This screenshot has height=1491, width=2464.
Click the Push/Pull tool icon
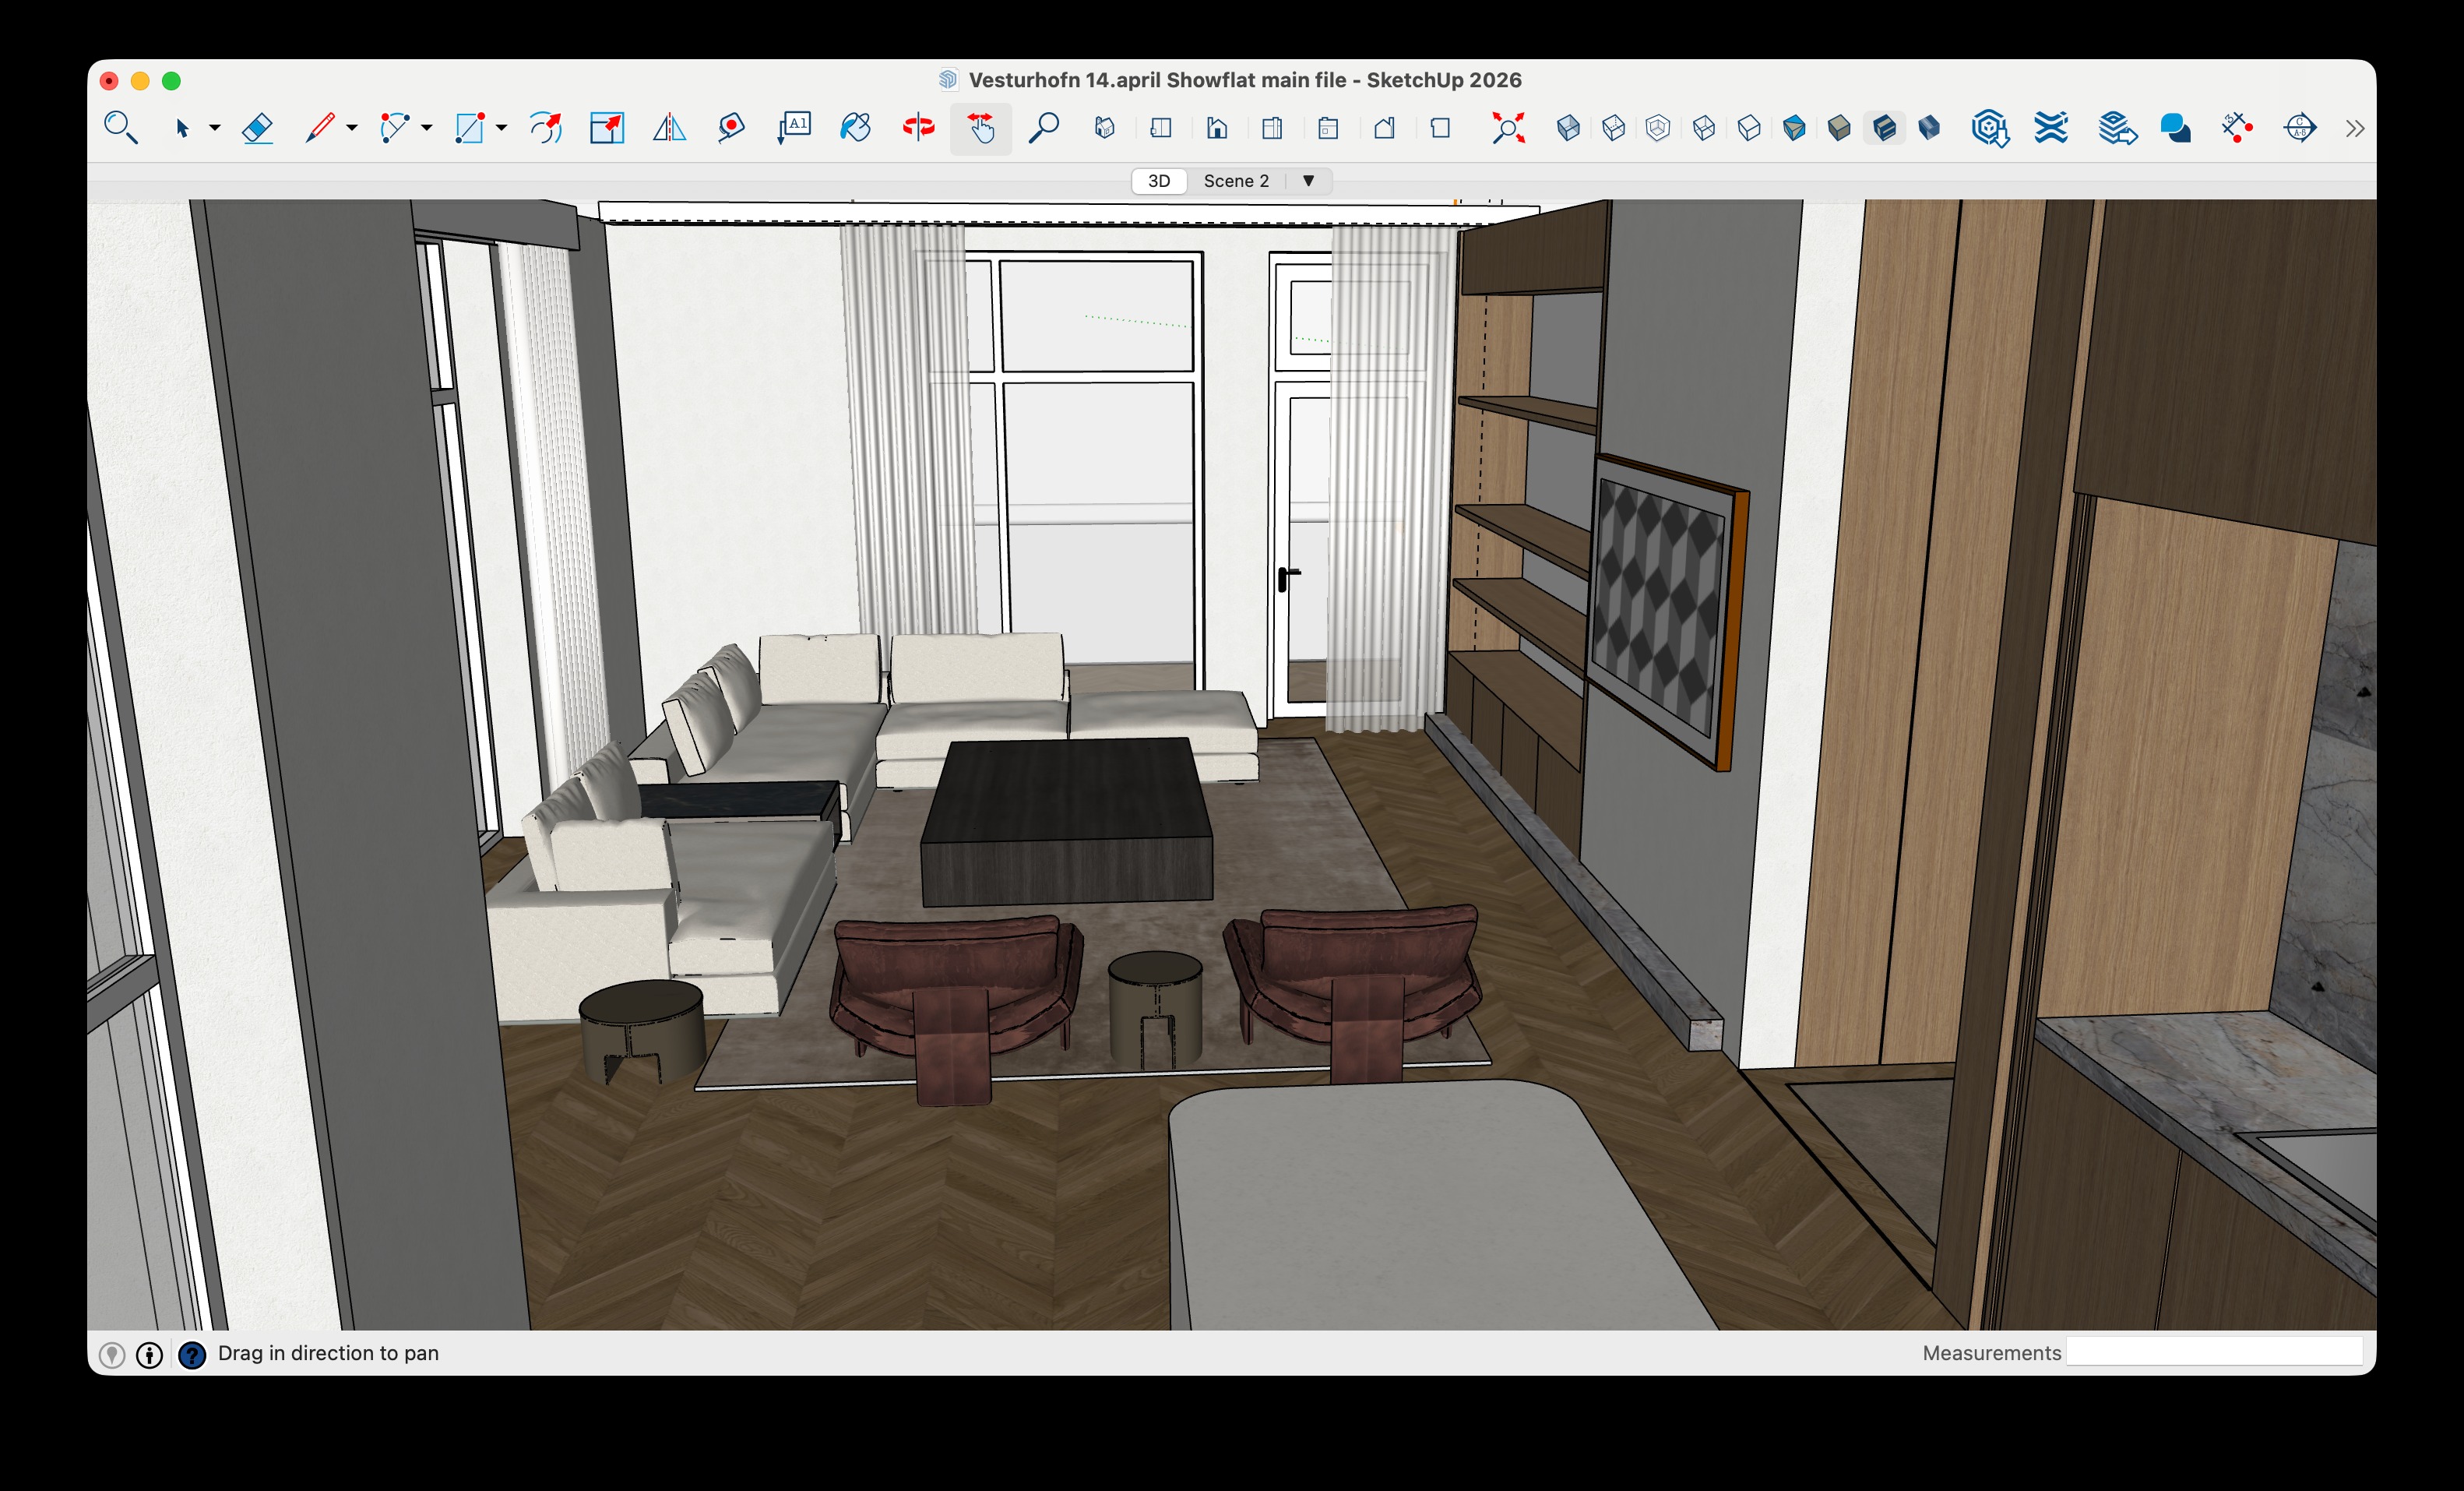coord(607,128)
